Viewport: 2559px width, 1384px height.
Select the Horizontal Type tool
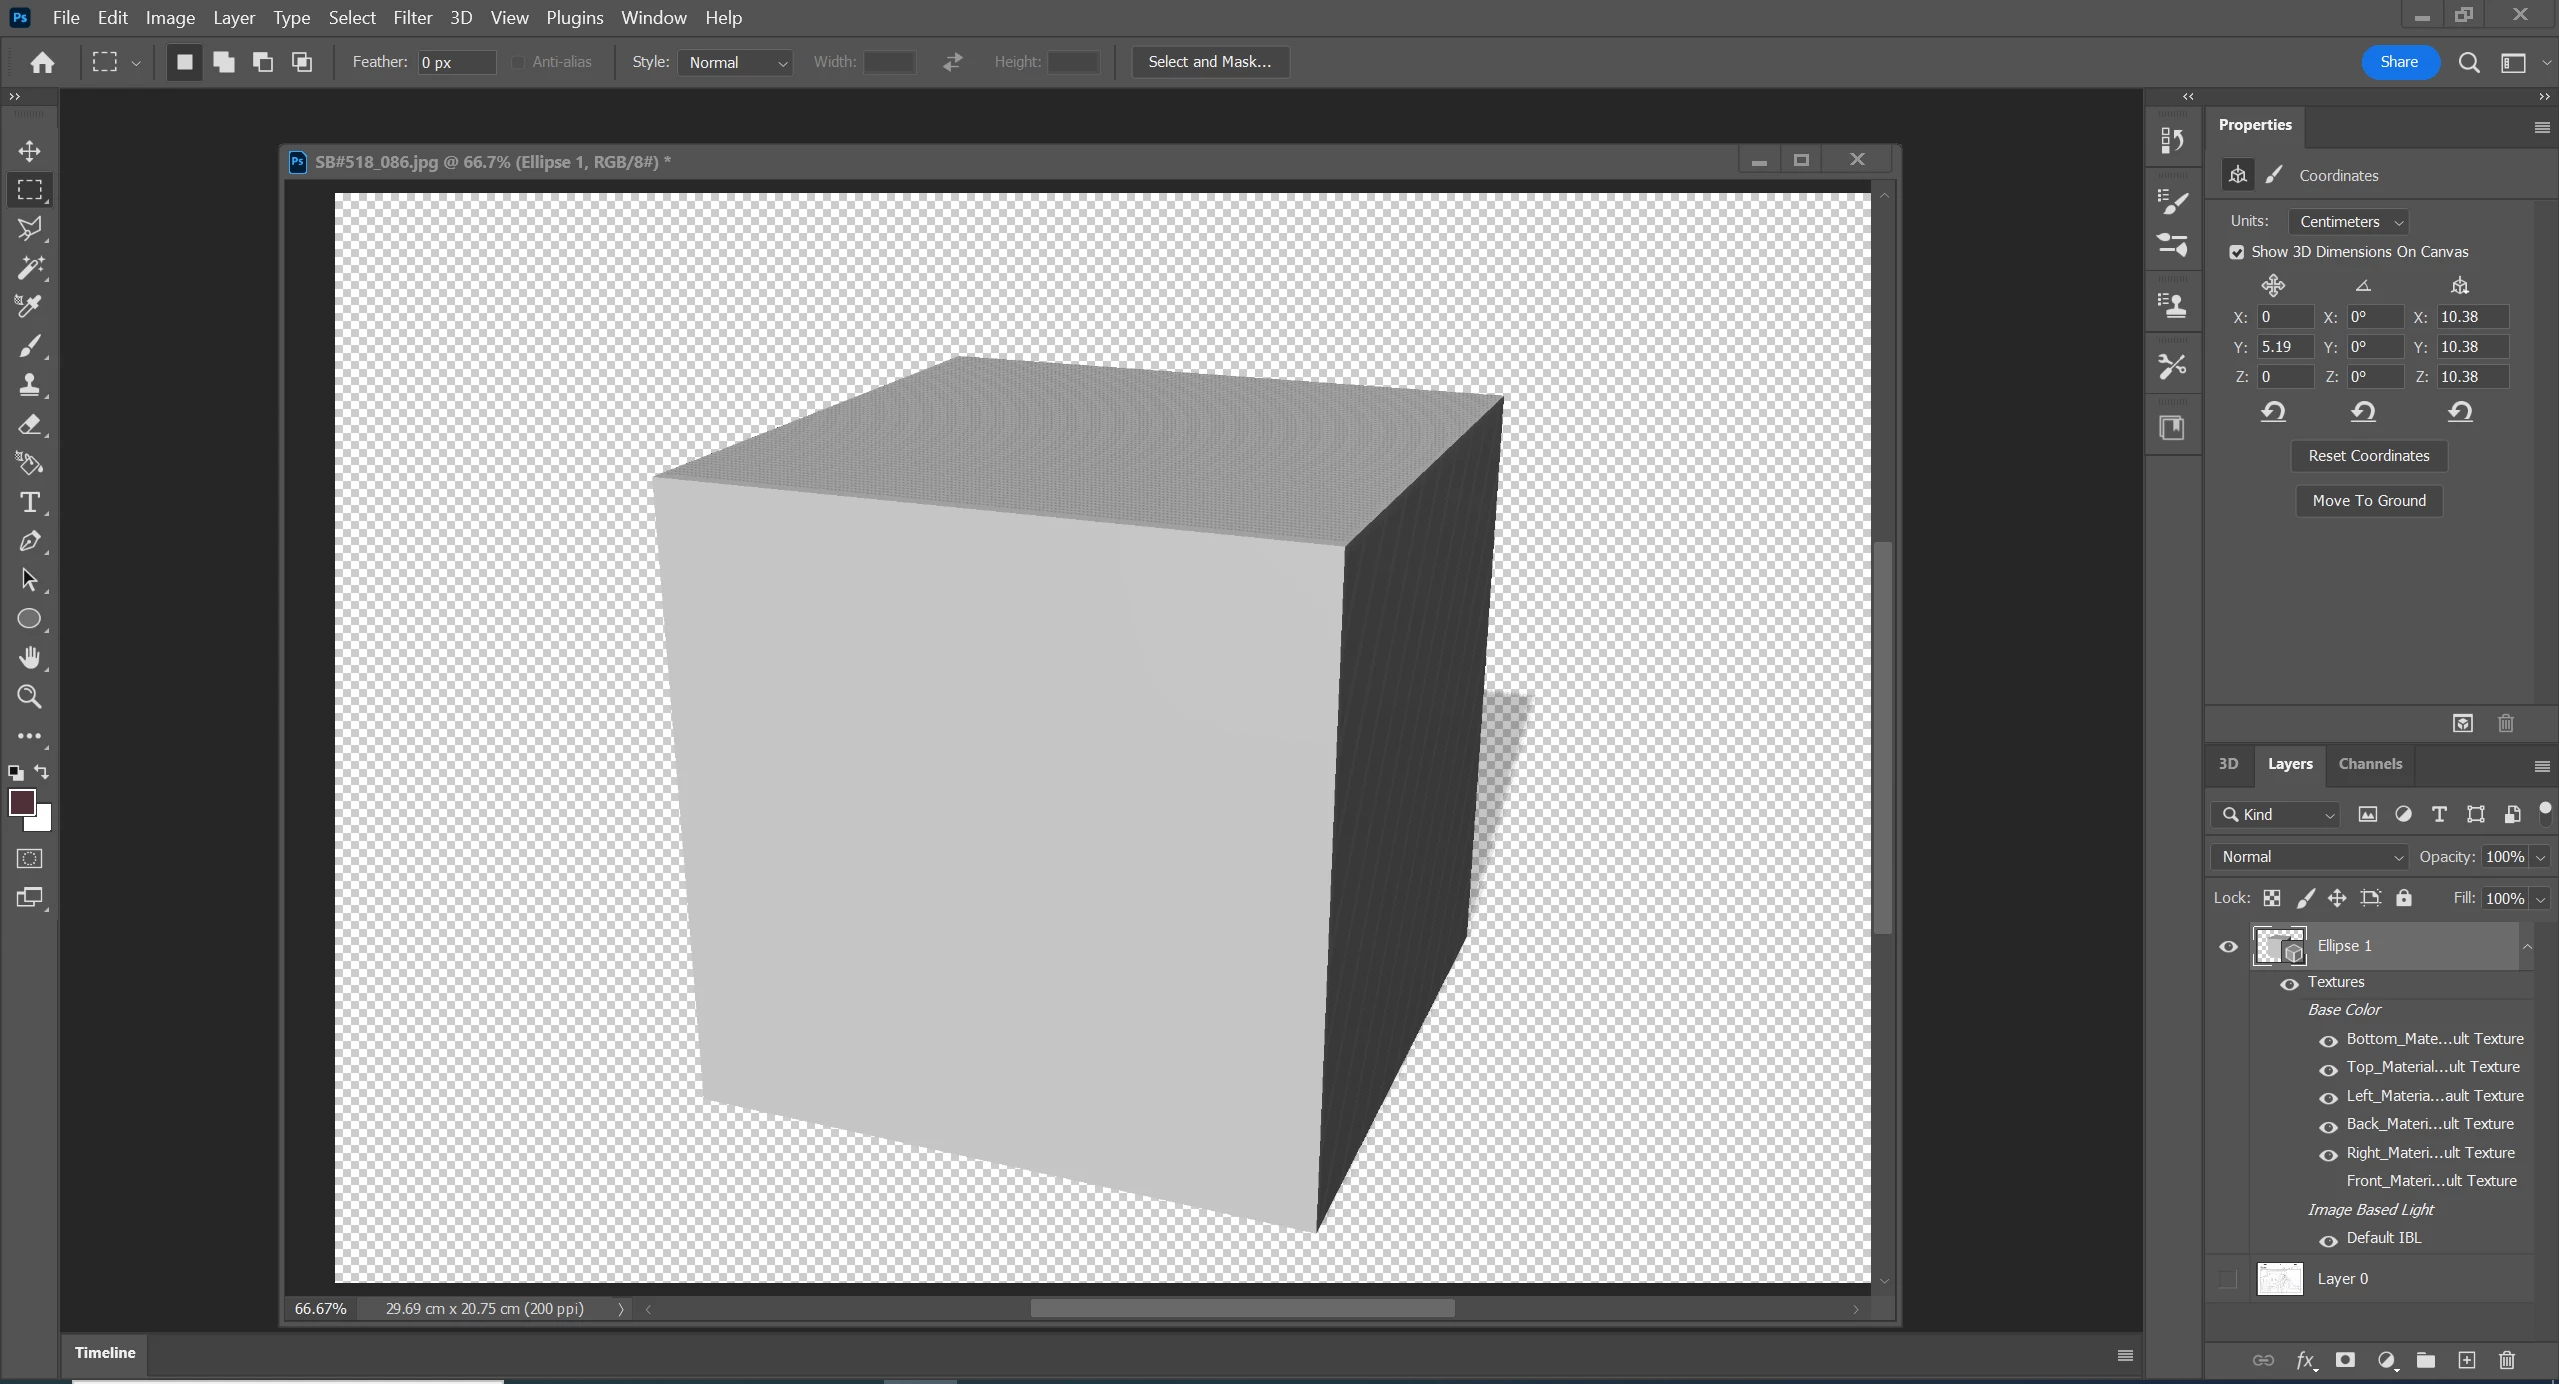tap(29, 502)
